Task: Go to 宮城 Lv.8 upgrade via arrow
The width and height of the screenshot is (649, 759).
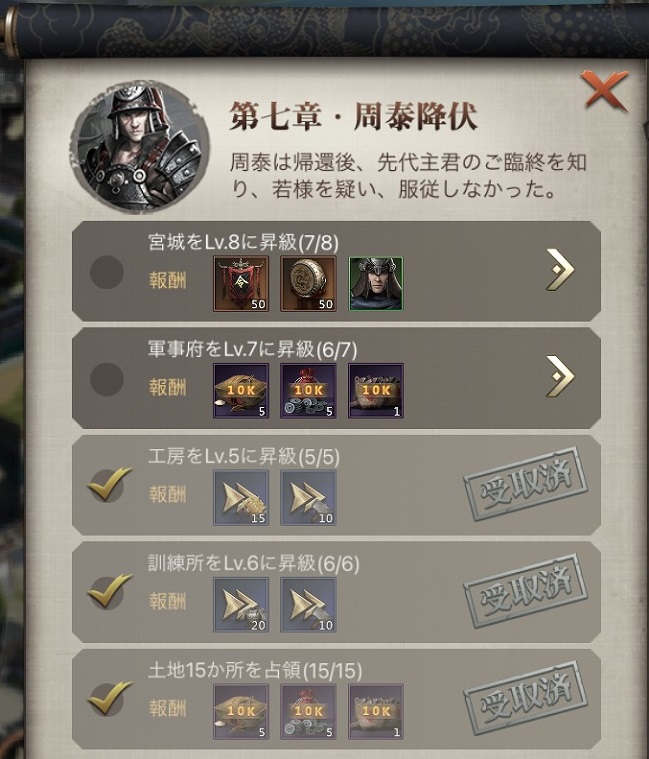Action: point(560,270)
